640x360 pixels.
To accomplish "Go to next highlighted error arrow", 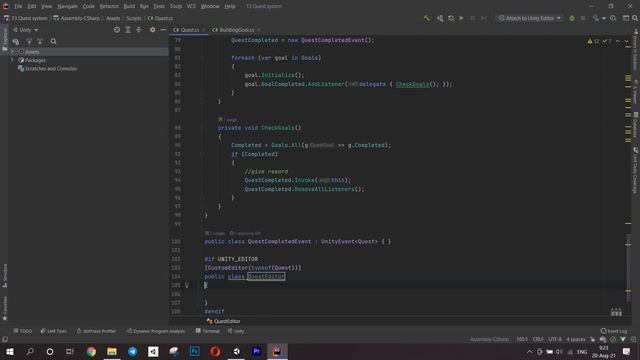I will point(626,41).
